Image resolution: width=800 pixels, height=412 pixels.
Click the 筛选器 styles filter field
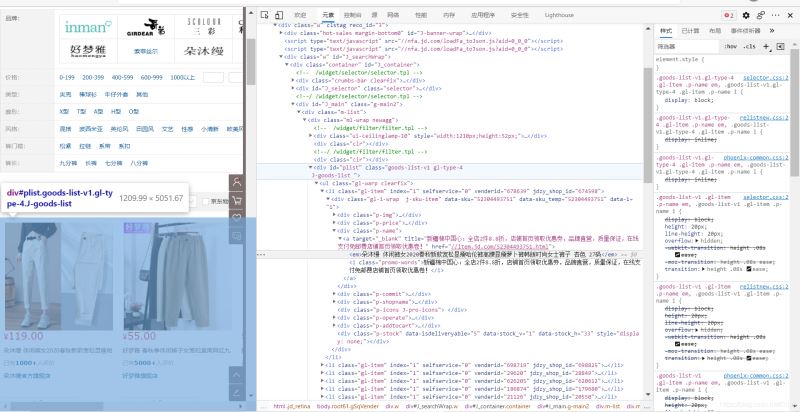pos(687,46)
